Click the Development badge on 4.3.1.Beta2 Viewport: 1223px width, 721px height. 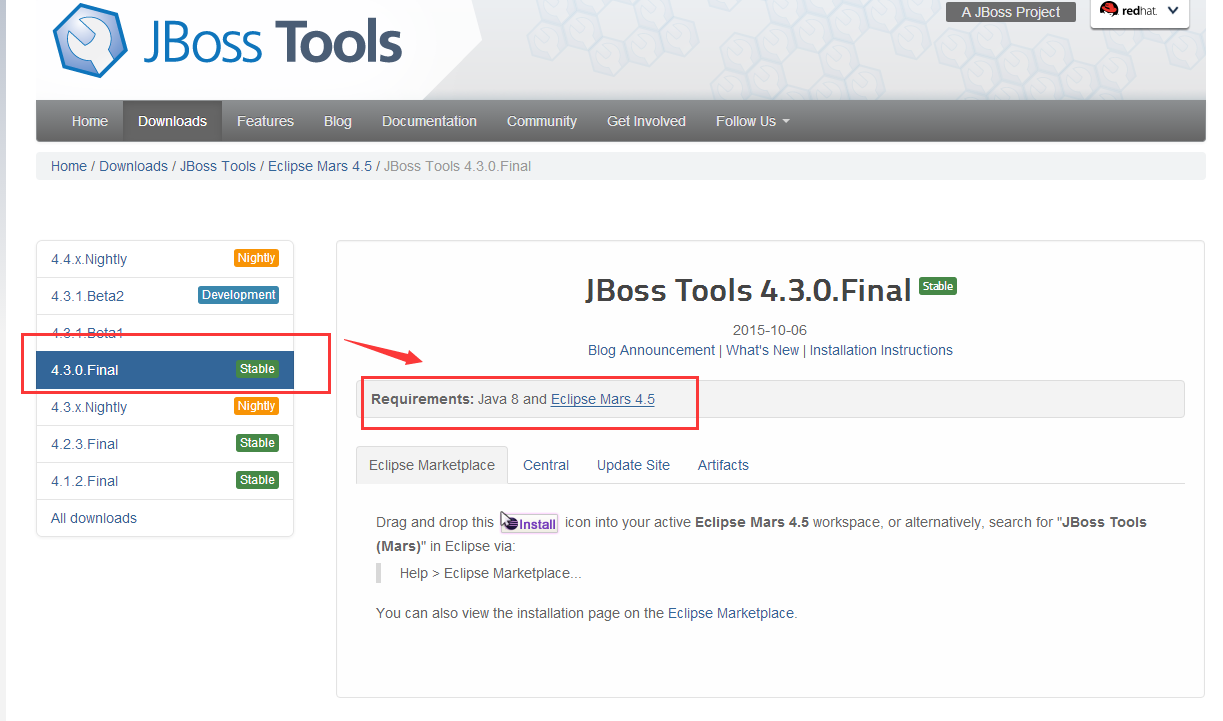coord(238,295)
